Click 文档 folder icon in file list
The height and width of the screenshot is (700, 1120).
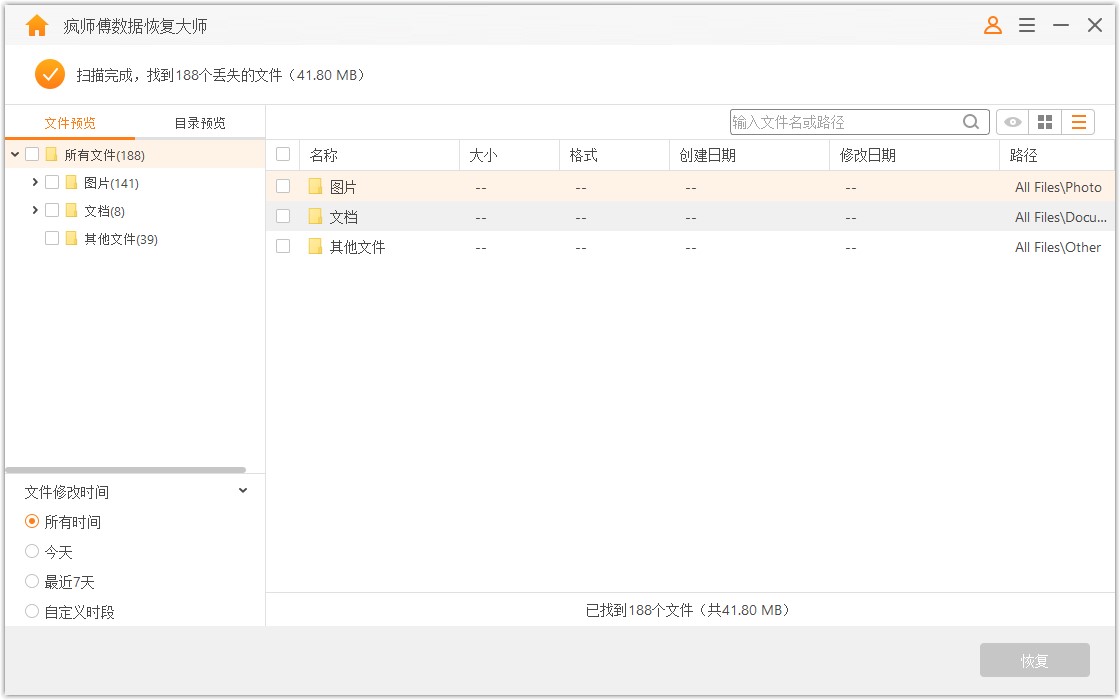tap(315, 216)
